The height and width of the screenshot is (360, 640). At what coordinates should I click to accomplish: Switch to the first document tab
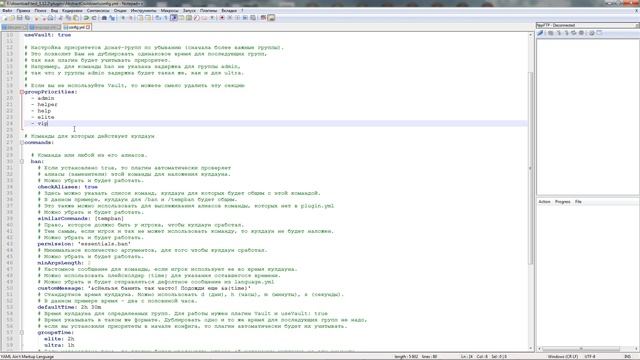point(13,27)
